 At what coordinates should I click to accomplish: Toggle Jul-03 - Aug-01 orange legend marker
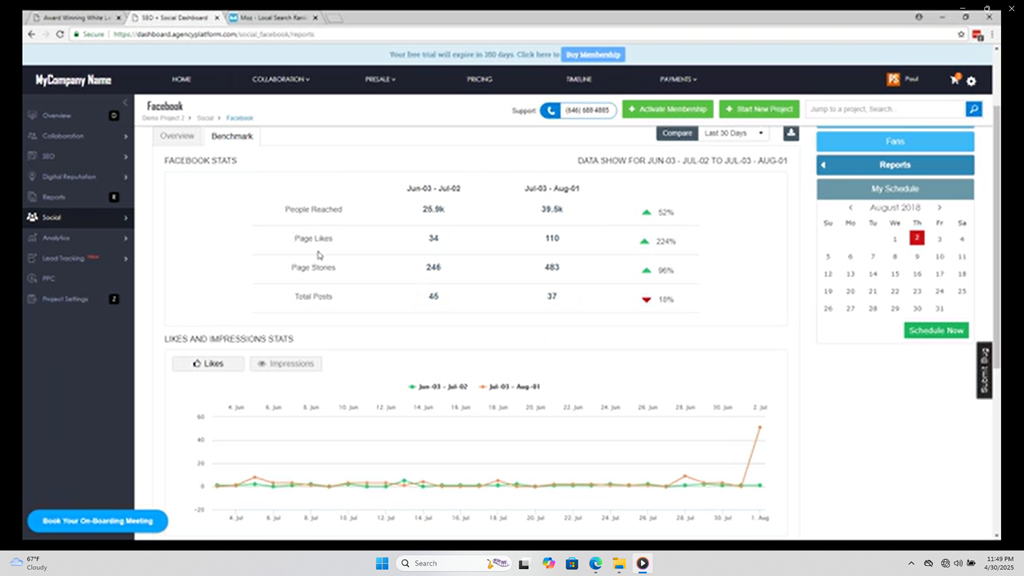point(484,386)
